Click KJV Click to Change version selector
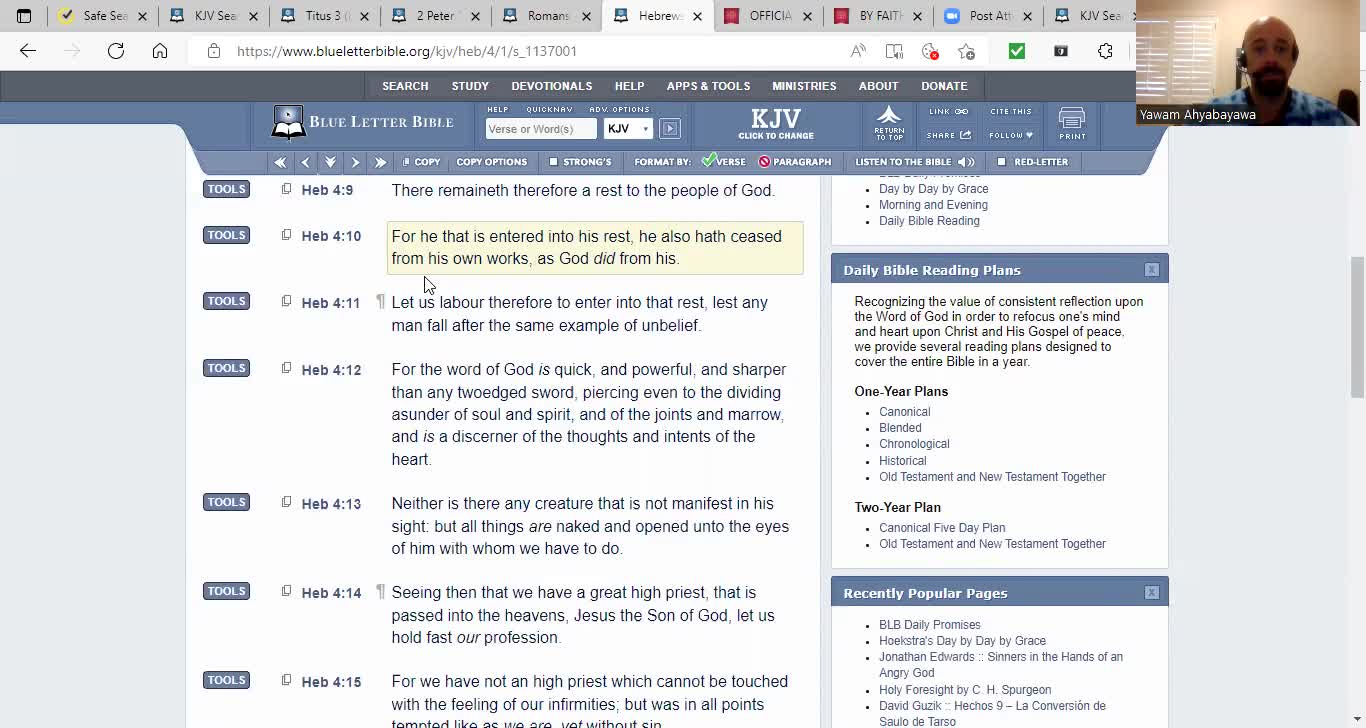This screenshot has width=1366, height=728. (x=776, y=123)
